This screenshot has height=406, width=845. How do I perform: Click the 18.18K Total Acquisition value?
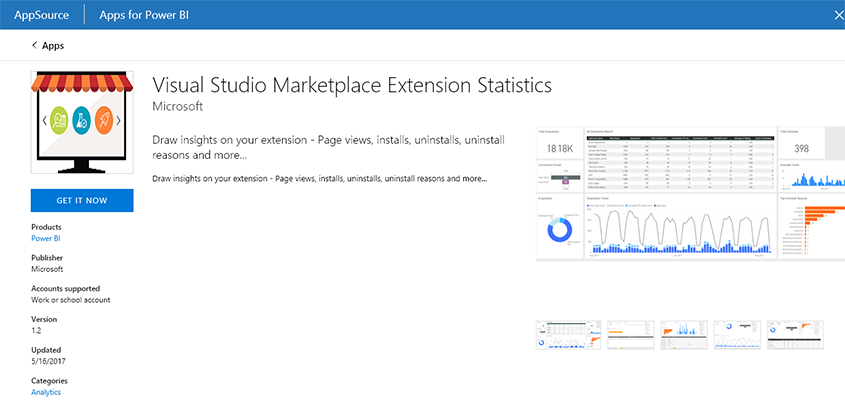pos(560,149)
